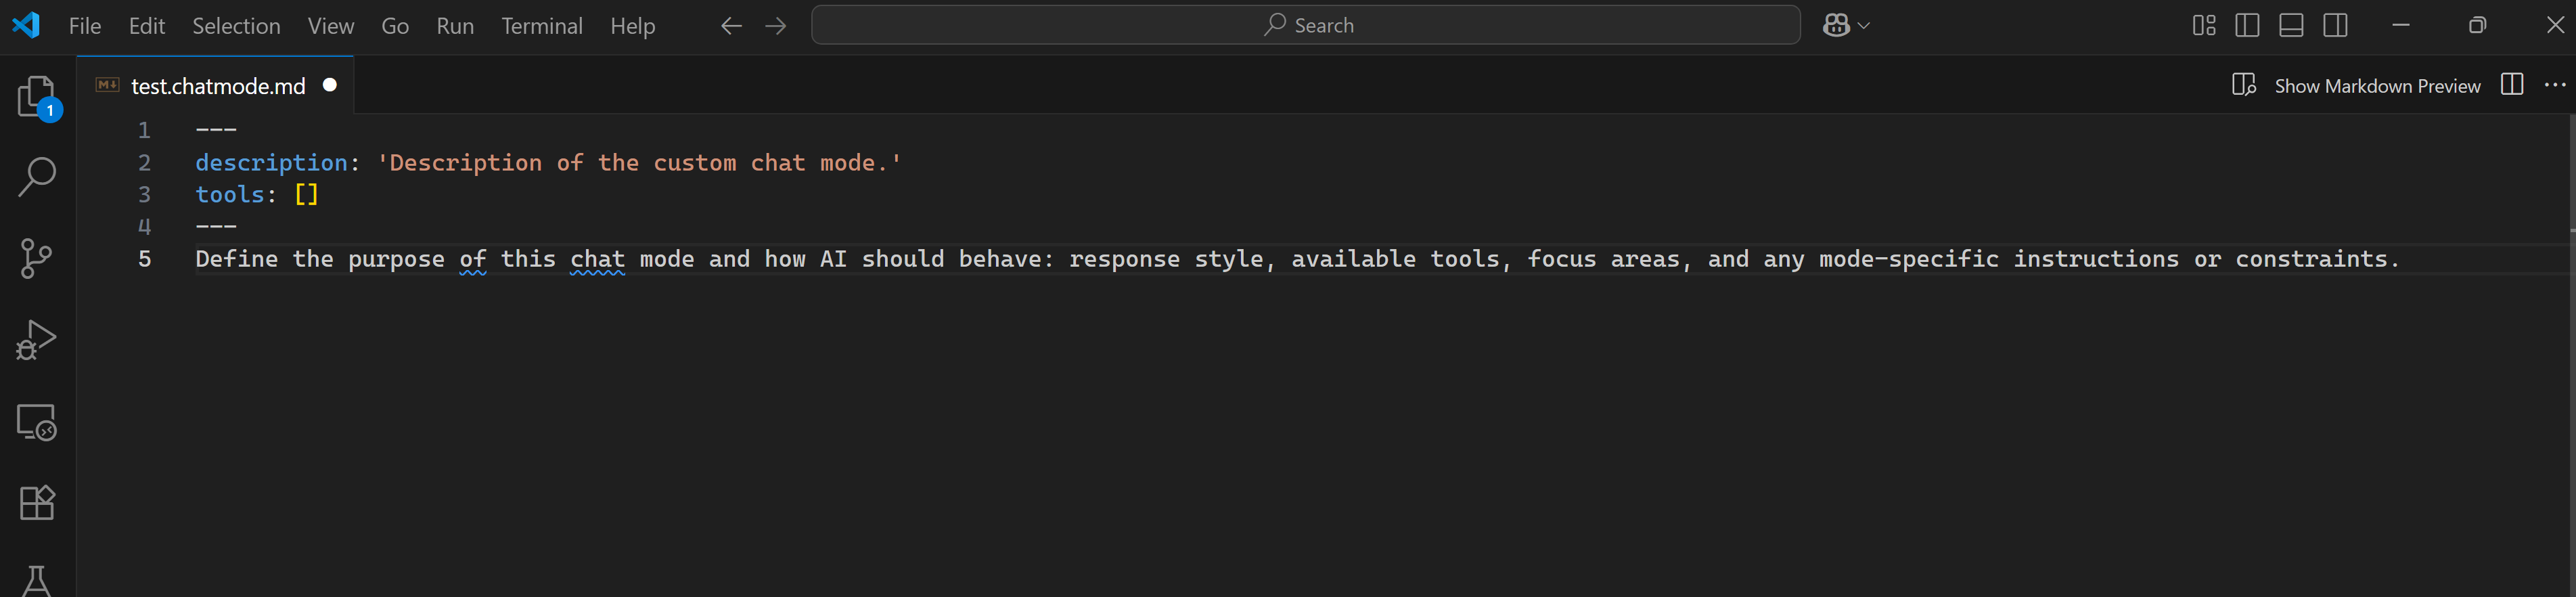This screenshot has height=597, width=2576.
Task: Open the Testing flask icon view
Action: click(37, 581)
